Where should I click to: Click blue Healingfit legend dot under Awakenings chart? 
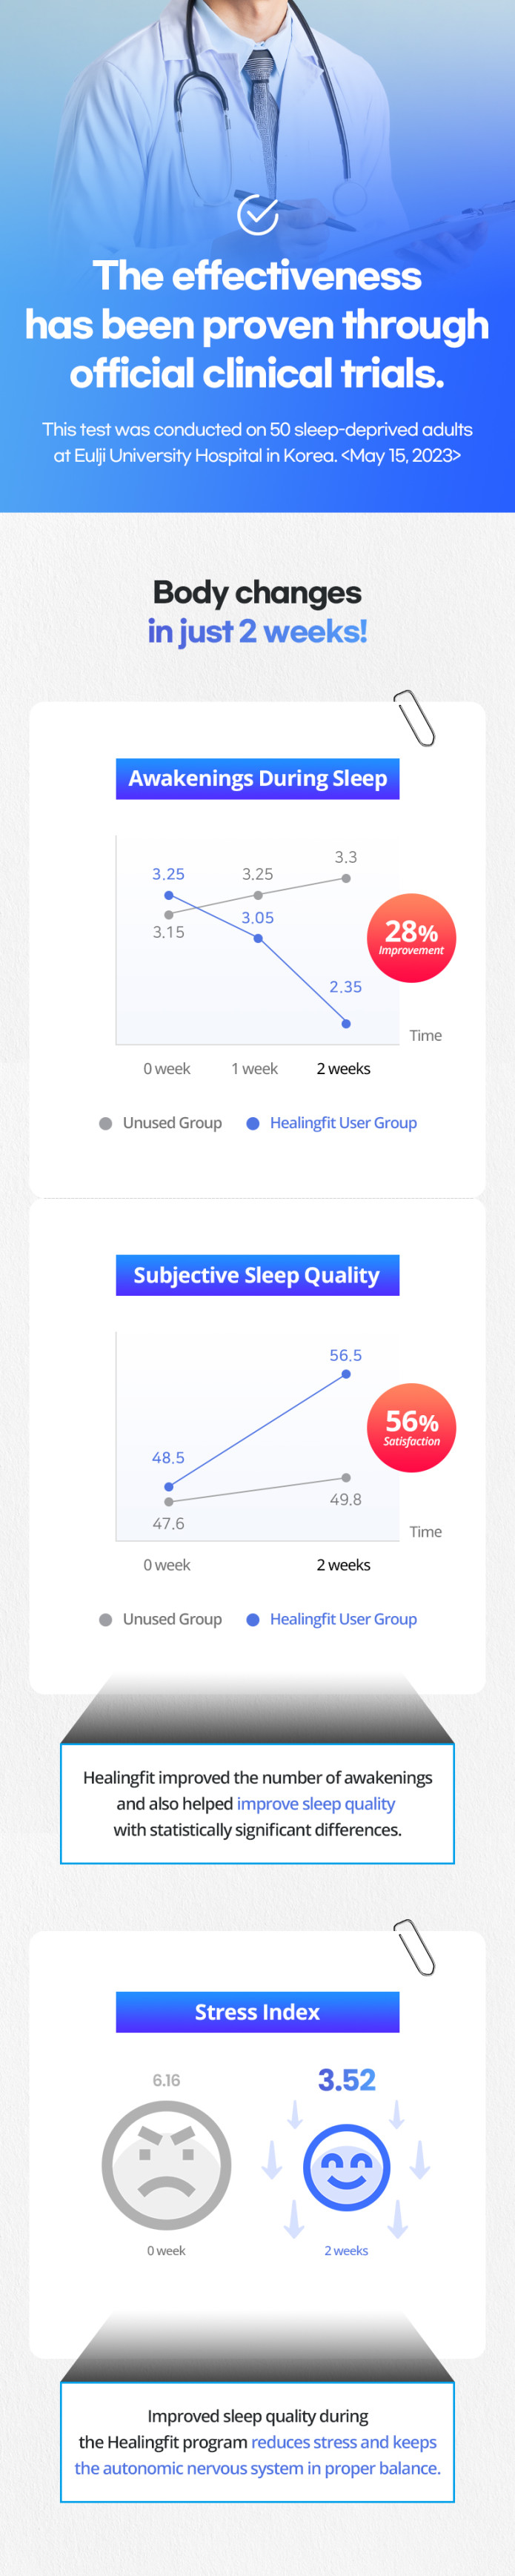click(x=253, y=1123)
